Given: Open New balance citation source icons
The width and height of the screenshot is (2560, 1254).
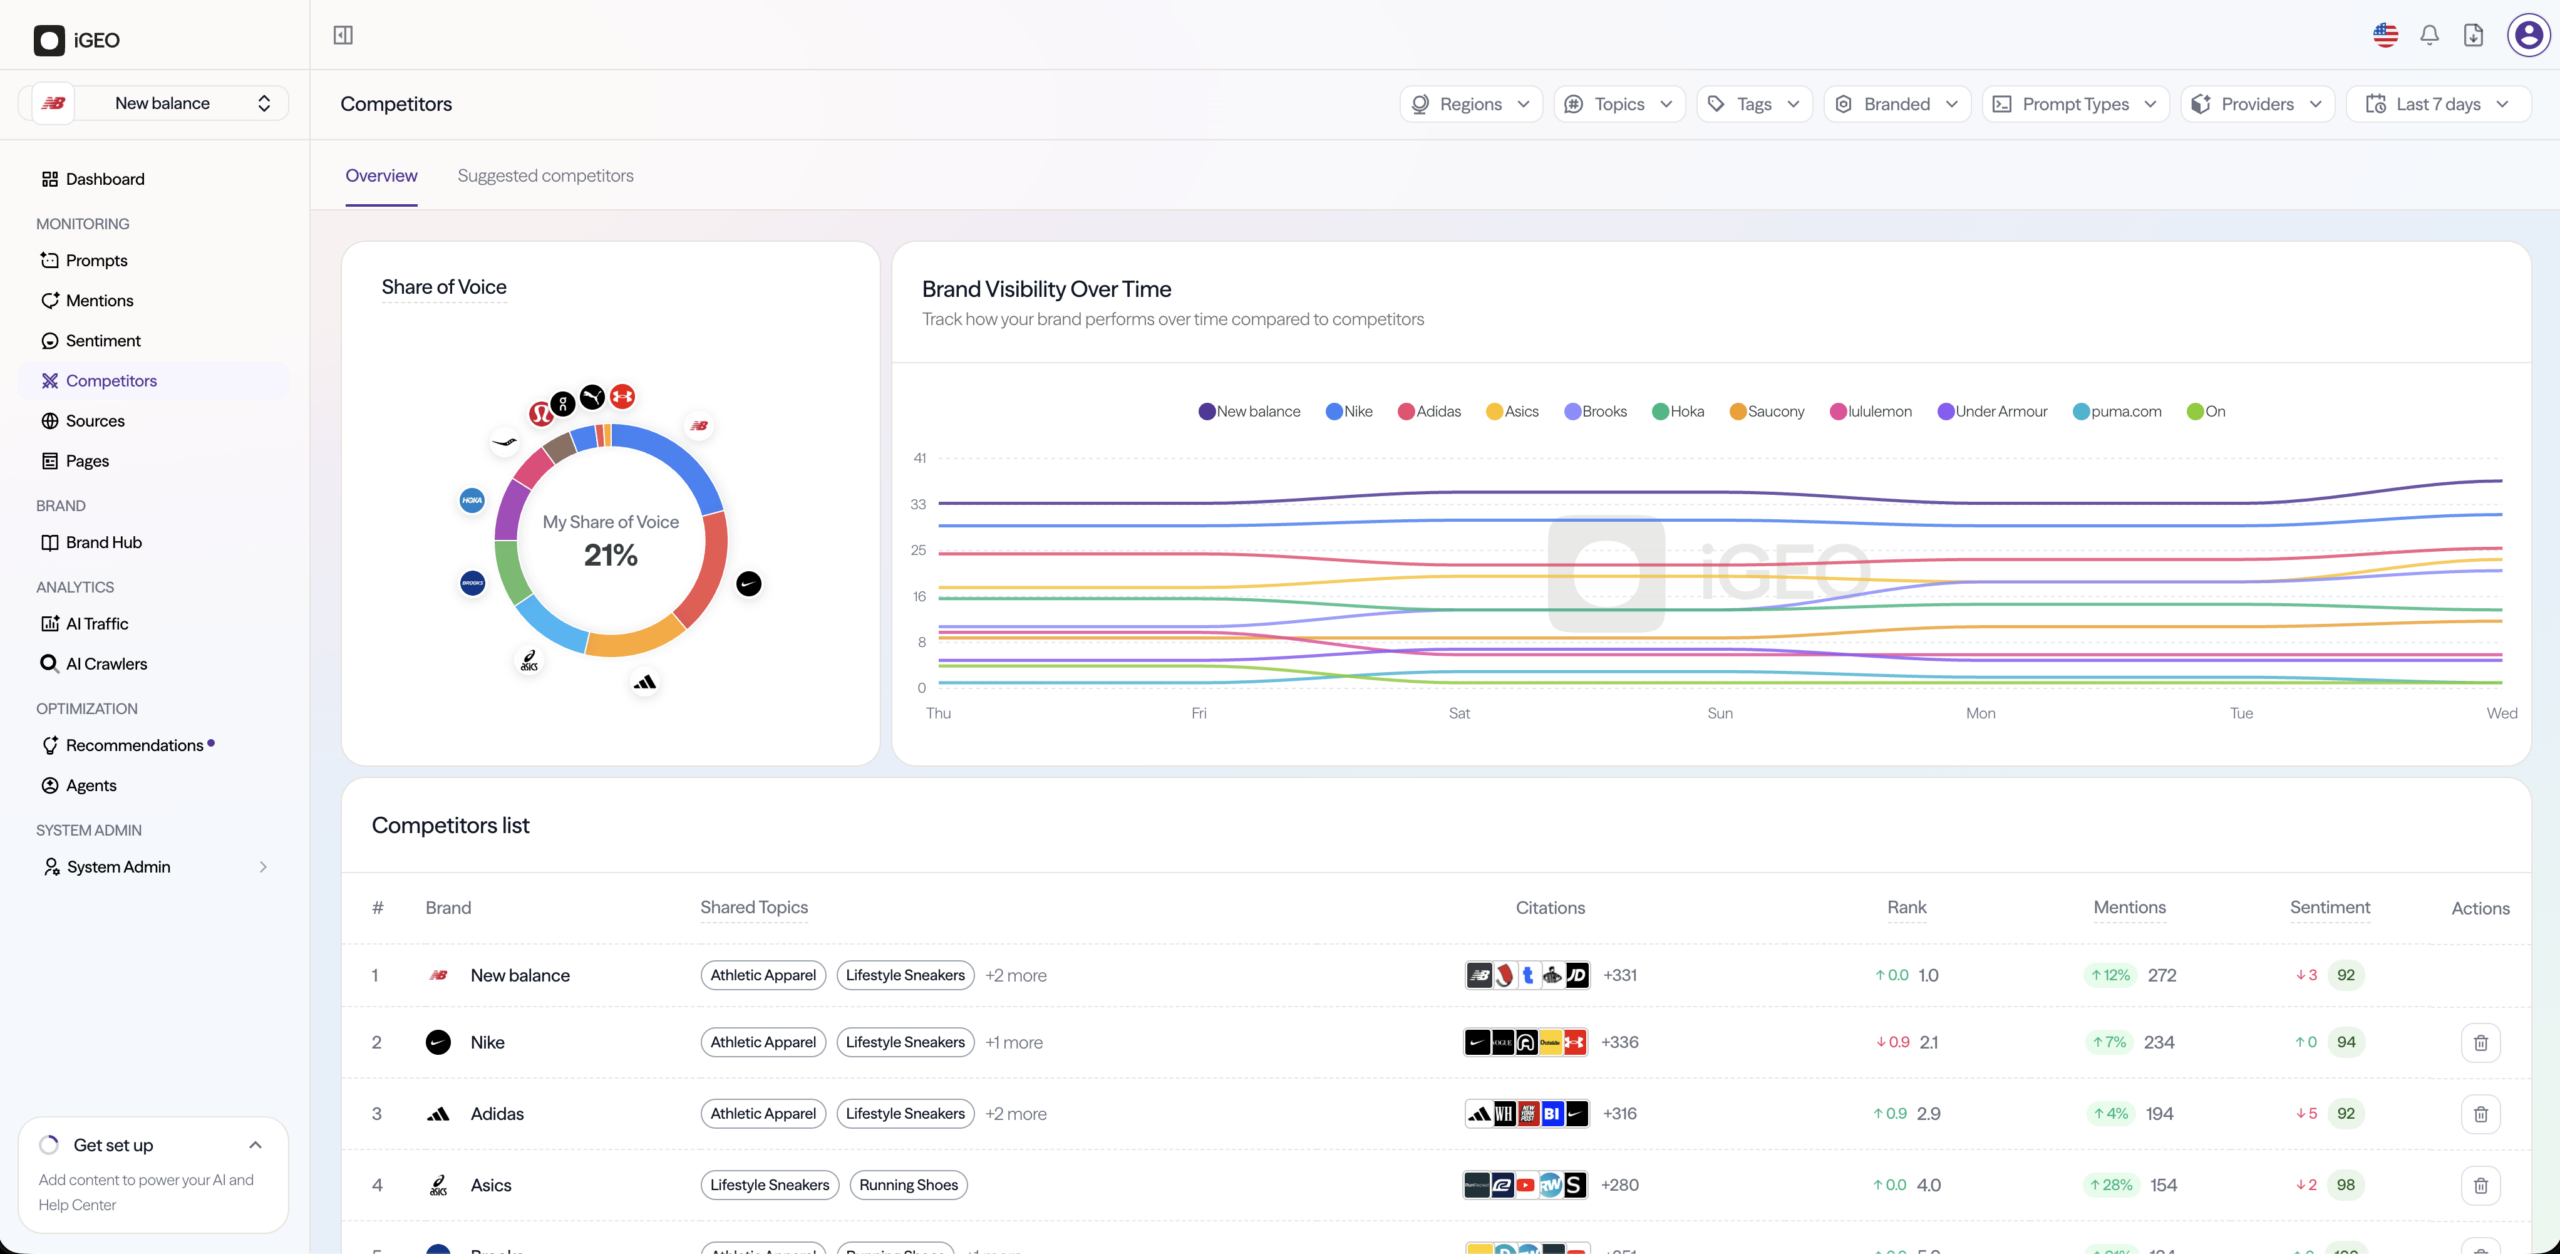Looking at the screenshot, I should (1527, 975).
